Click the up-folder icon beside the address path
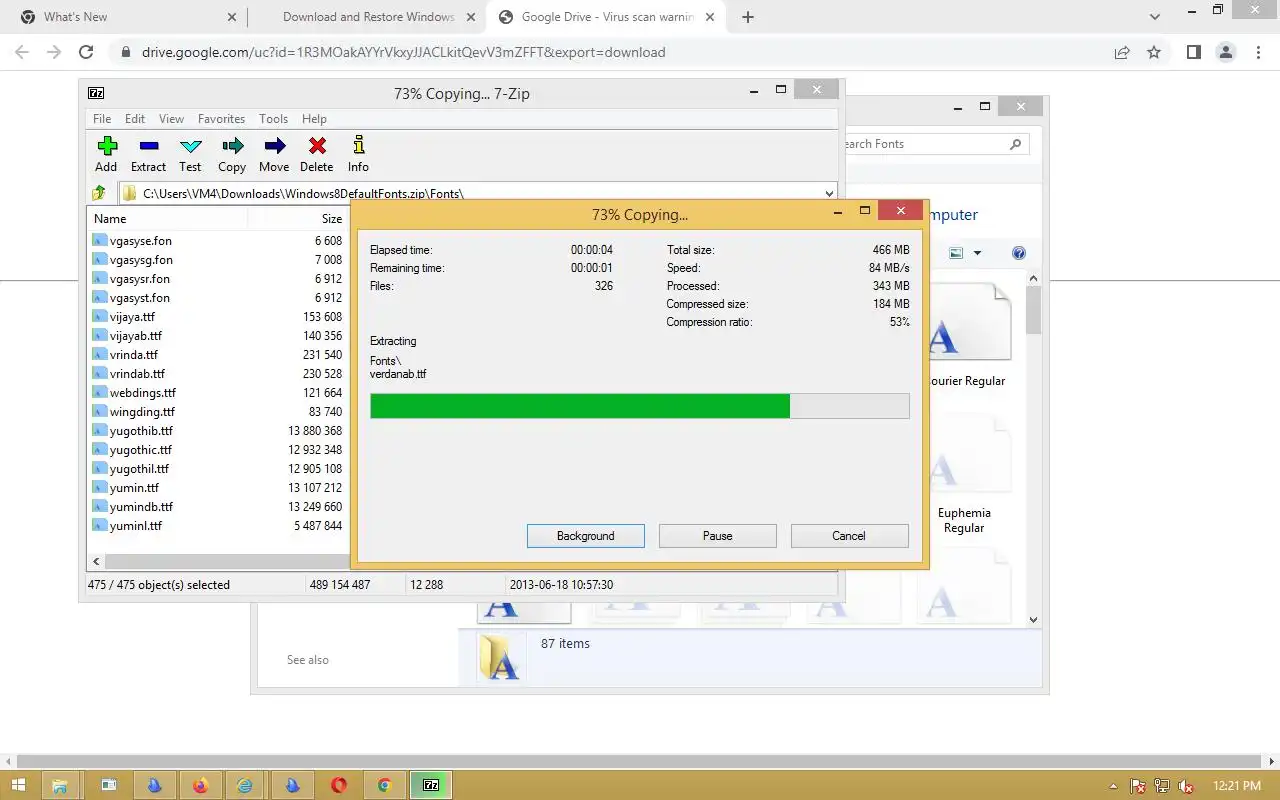 [x=99, y=193]
